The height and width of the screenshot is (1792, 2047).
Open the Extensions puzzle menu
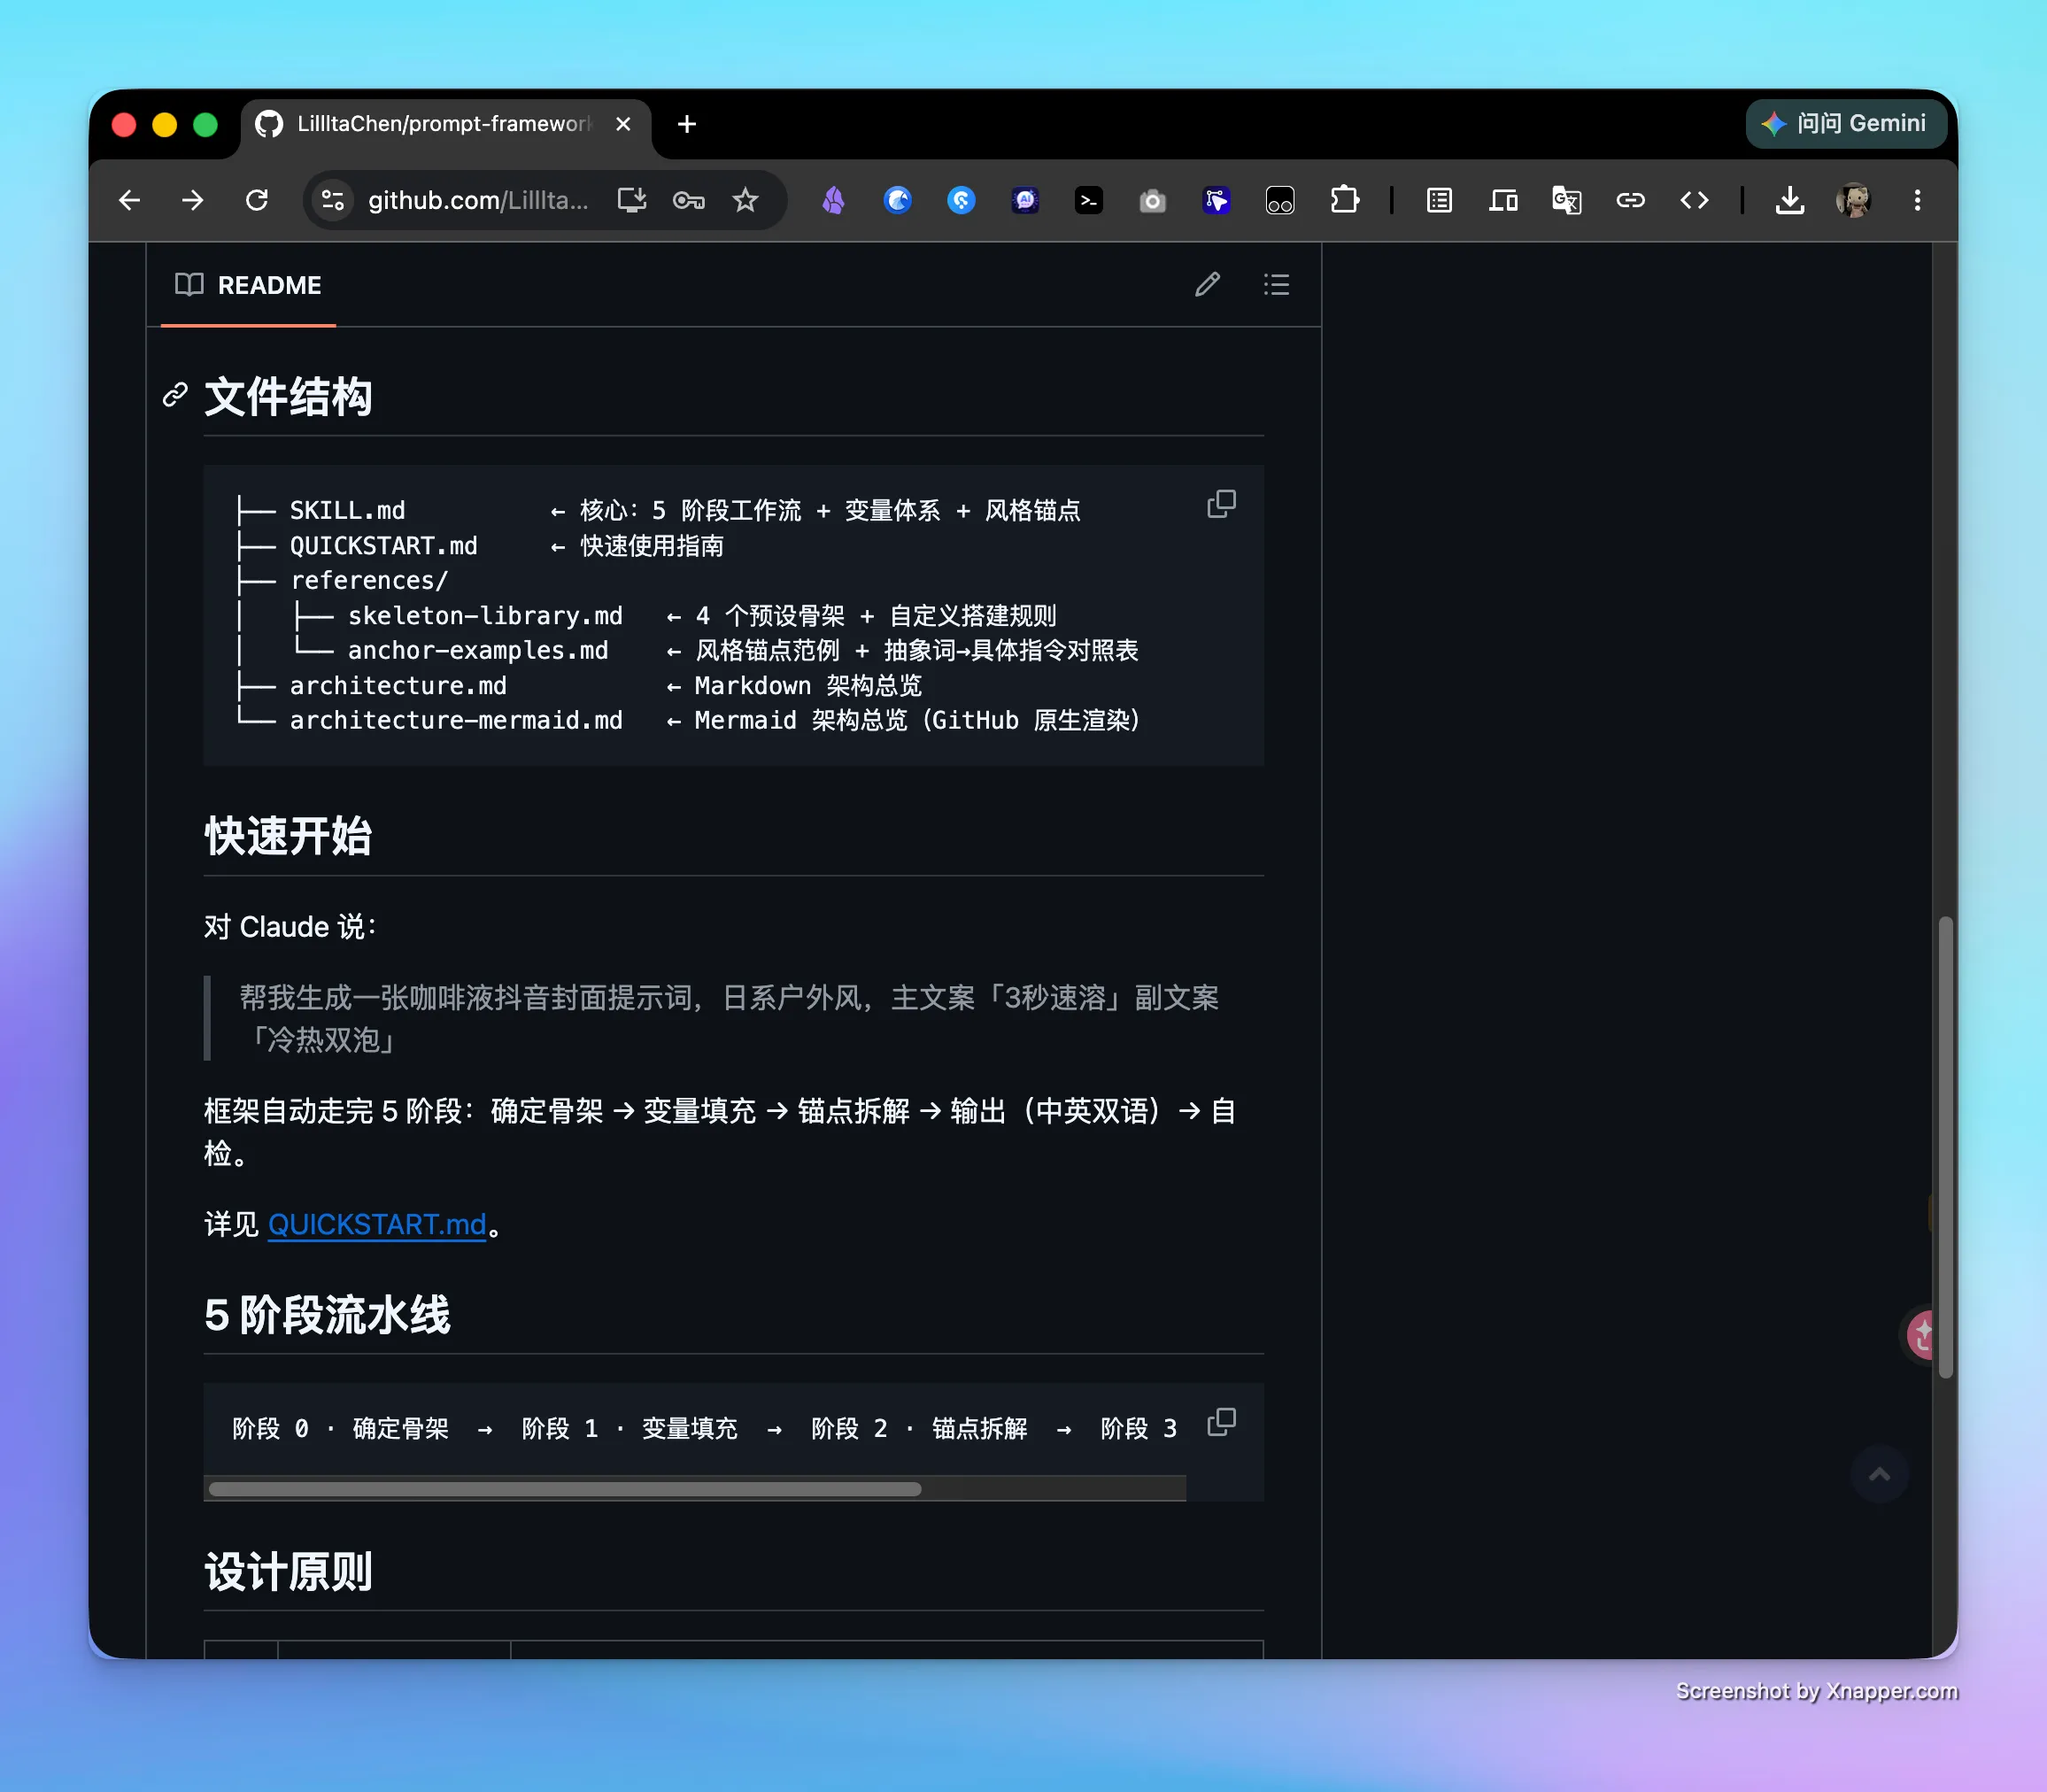click(x=1345, y=200)
